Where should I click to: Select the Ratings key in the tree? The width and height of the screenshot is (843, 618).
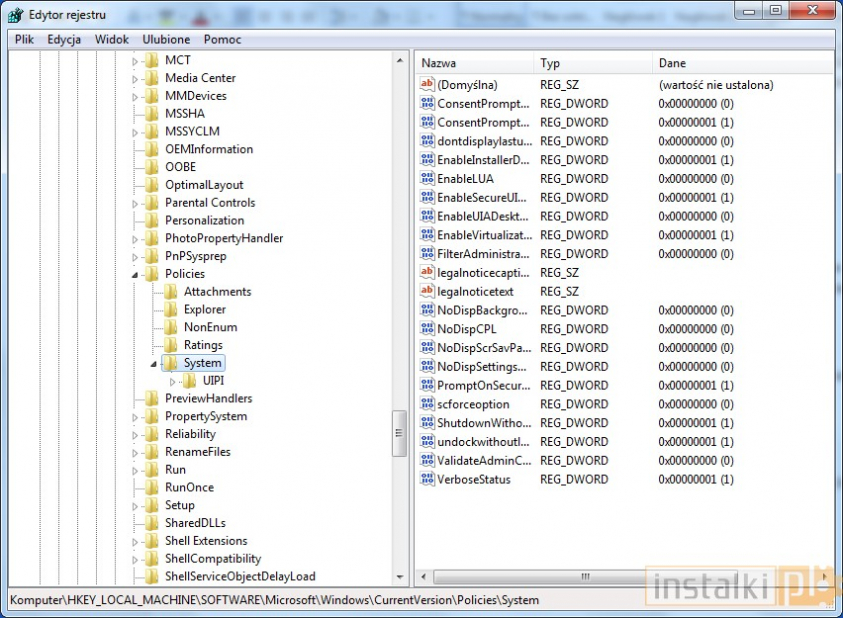(203, 345)
